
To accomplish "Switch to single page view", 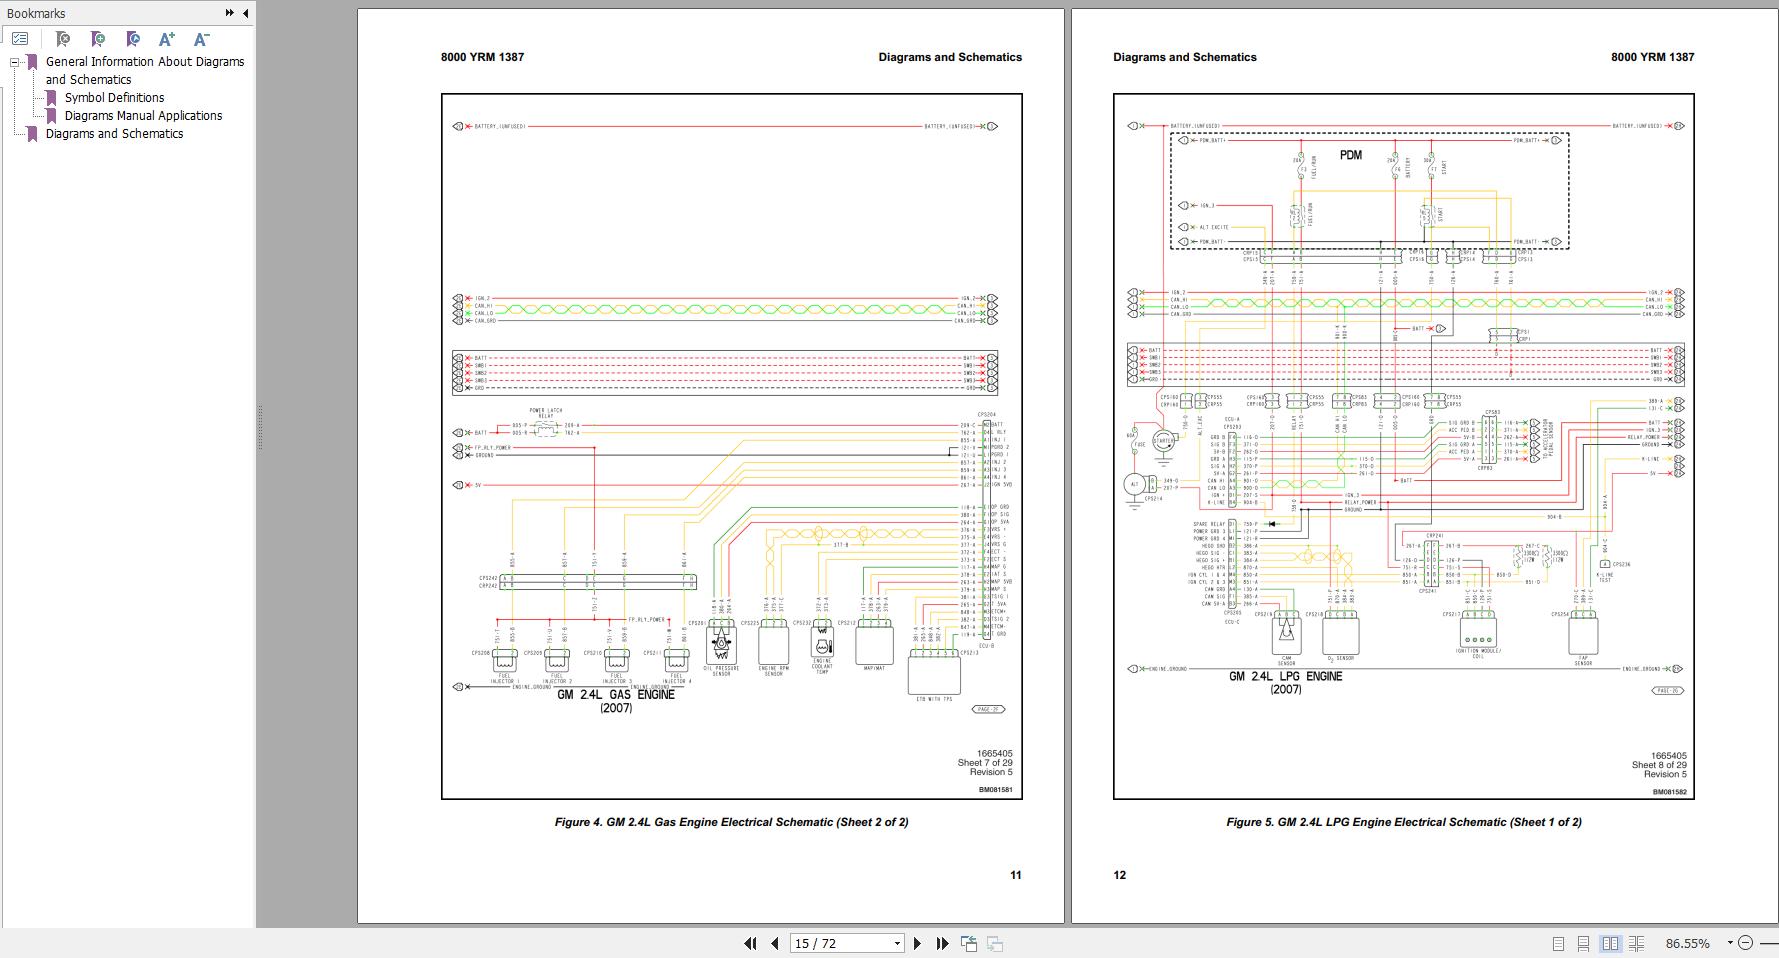I will (x=1558, y=943).
